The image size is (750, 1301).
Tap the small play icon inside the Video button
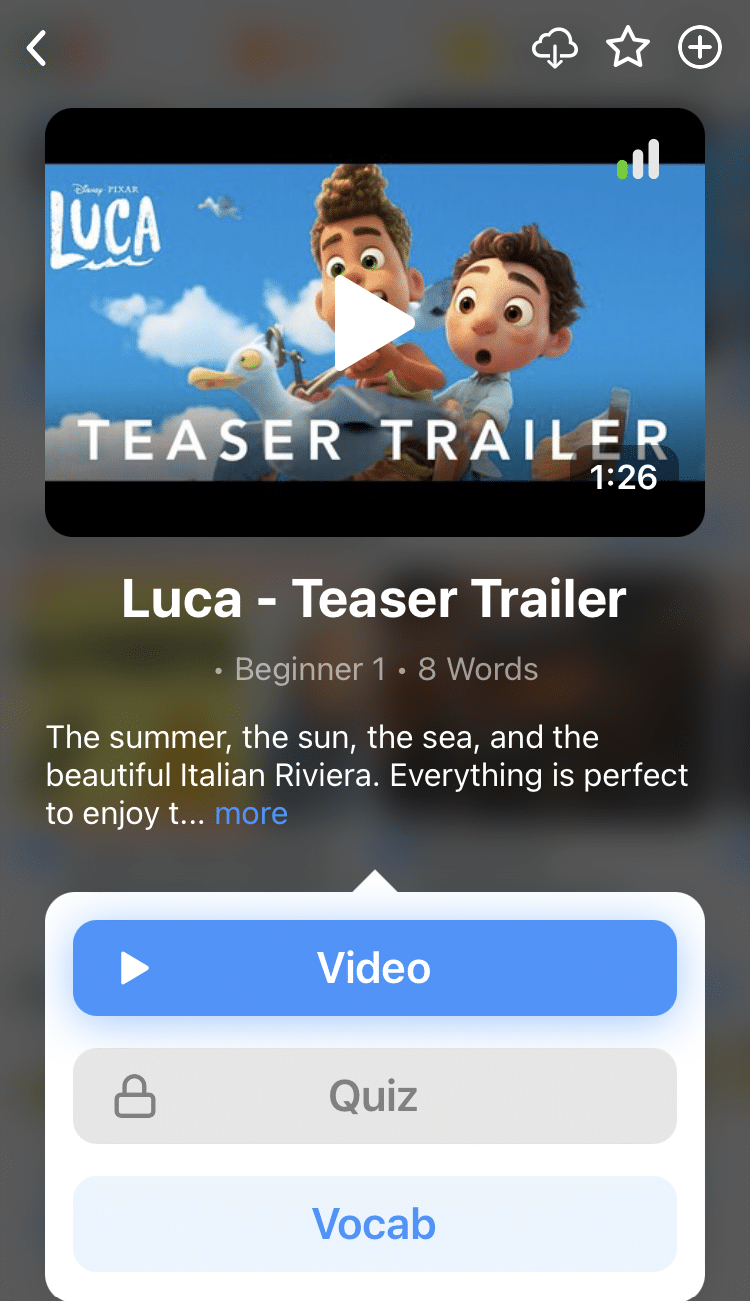click(134, 968)
